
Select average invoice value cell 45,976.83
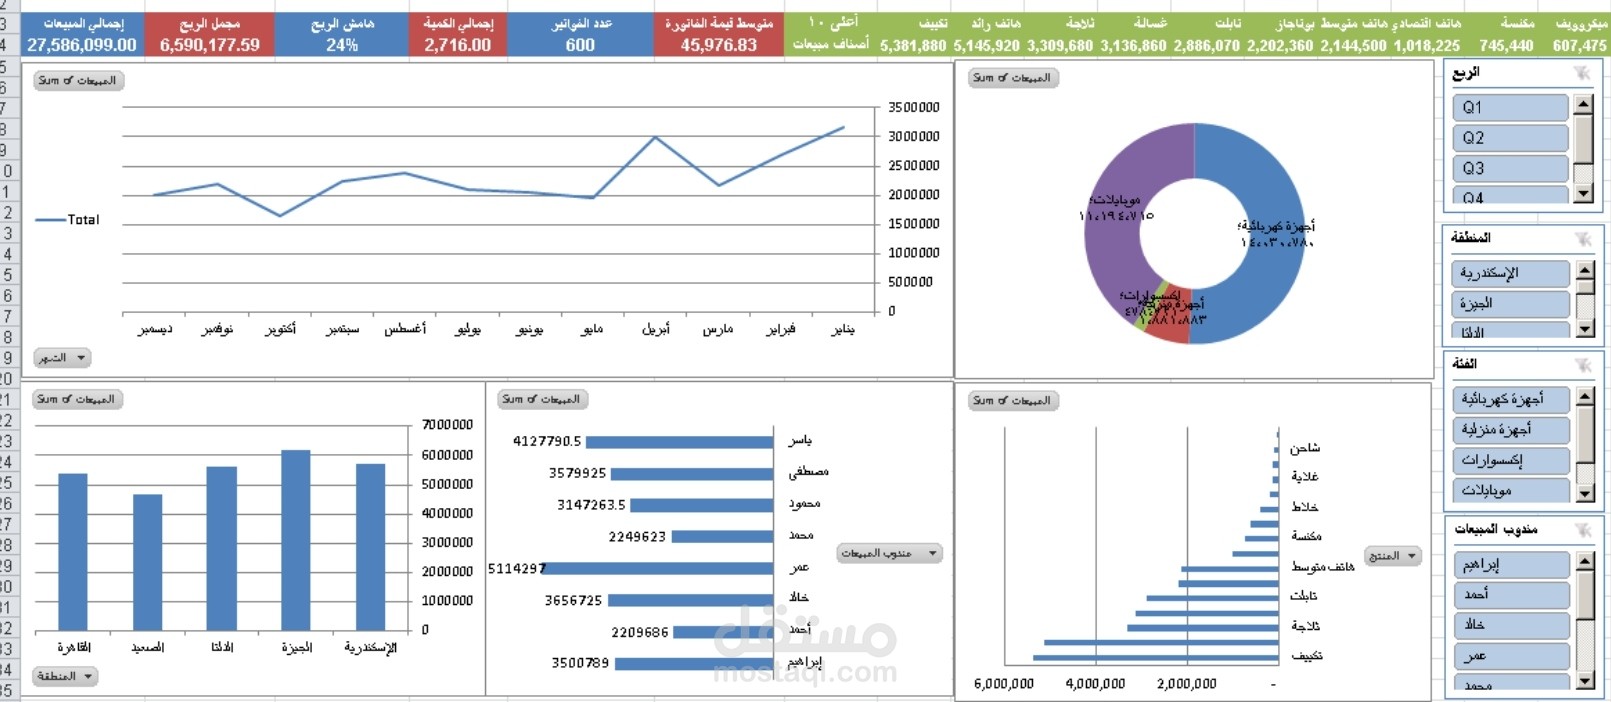pos(719,45)
